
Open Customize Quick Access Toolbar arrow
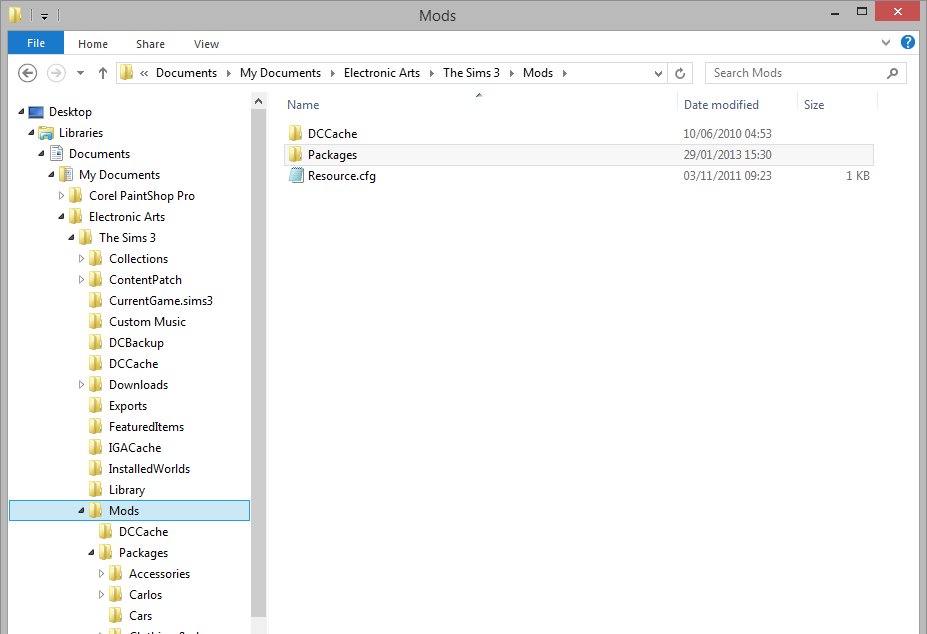(44, 16)
